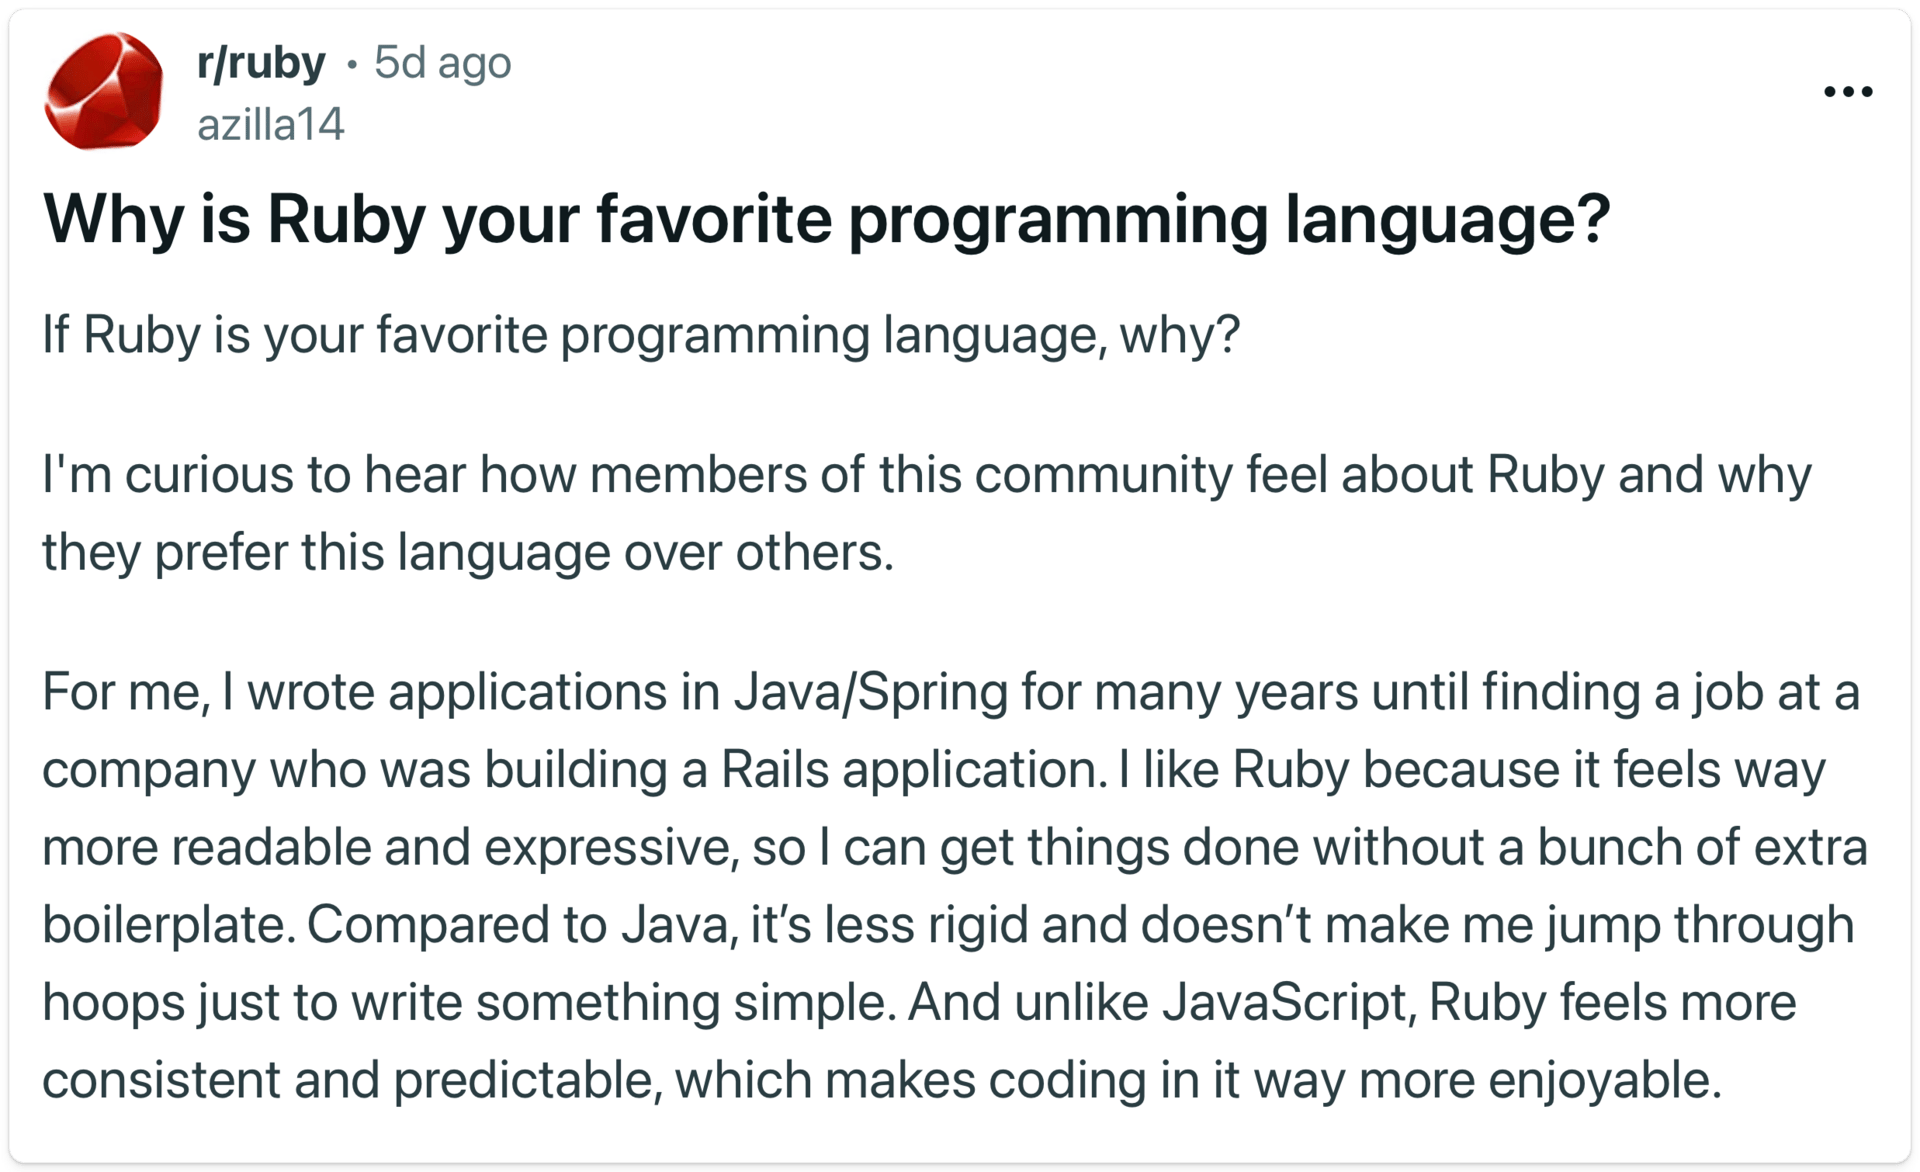Click the "5d ago" post timestamp
Image resolution: width=1920 pixels, height=1172 pixels.
pyautogui.click(x=442, y=63)
